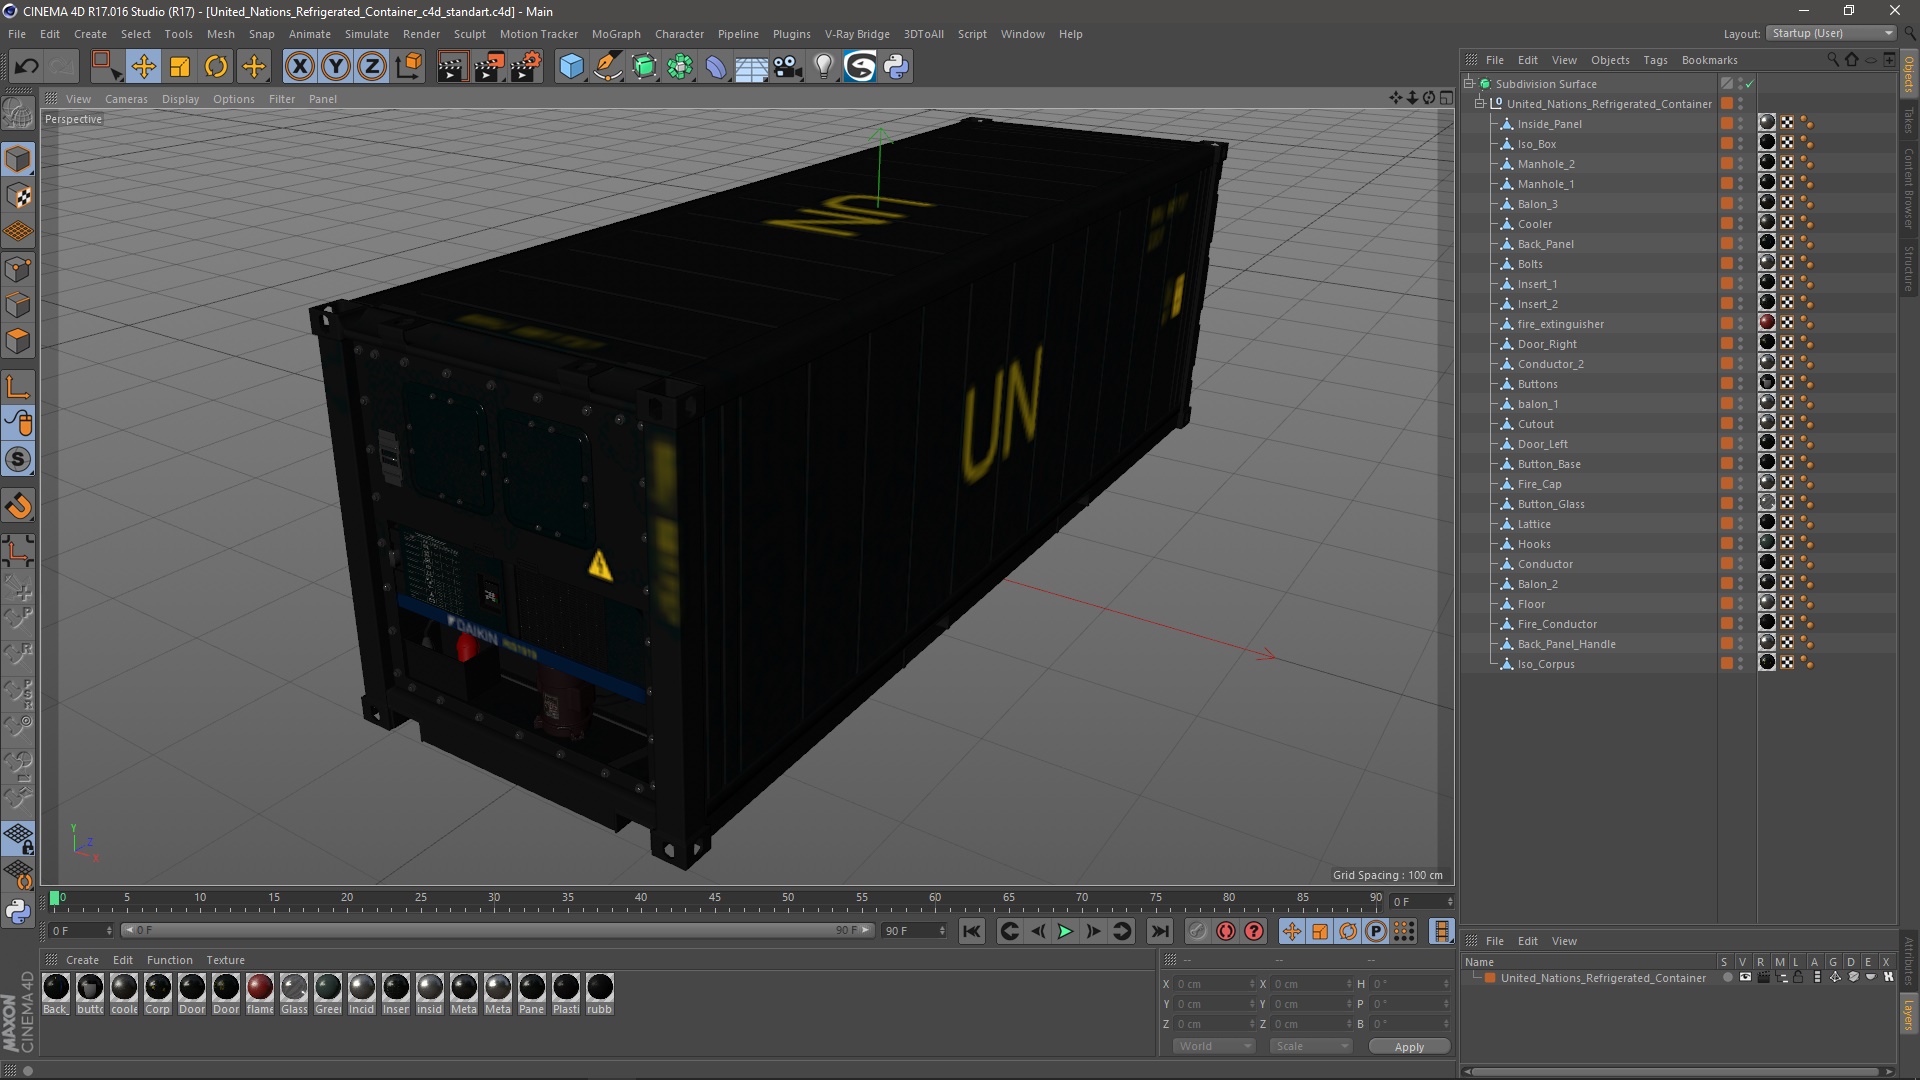Image resolution: width=1920 pixels, height=1080 pixels.
Task: Click the Render View clapboard icon
Action: pos(452,67)
